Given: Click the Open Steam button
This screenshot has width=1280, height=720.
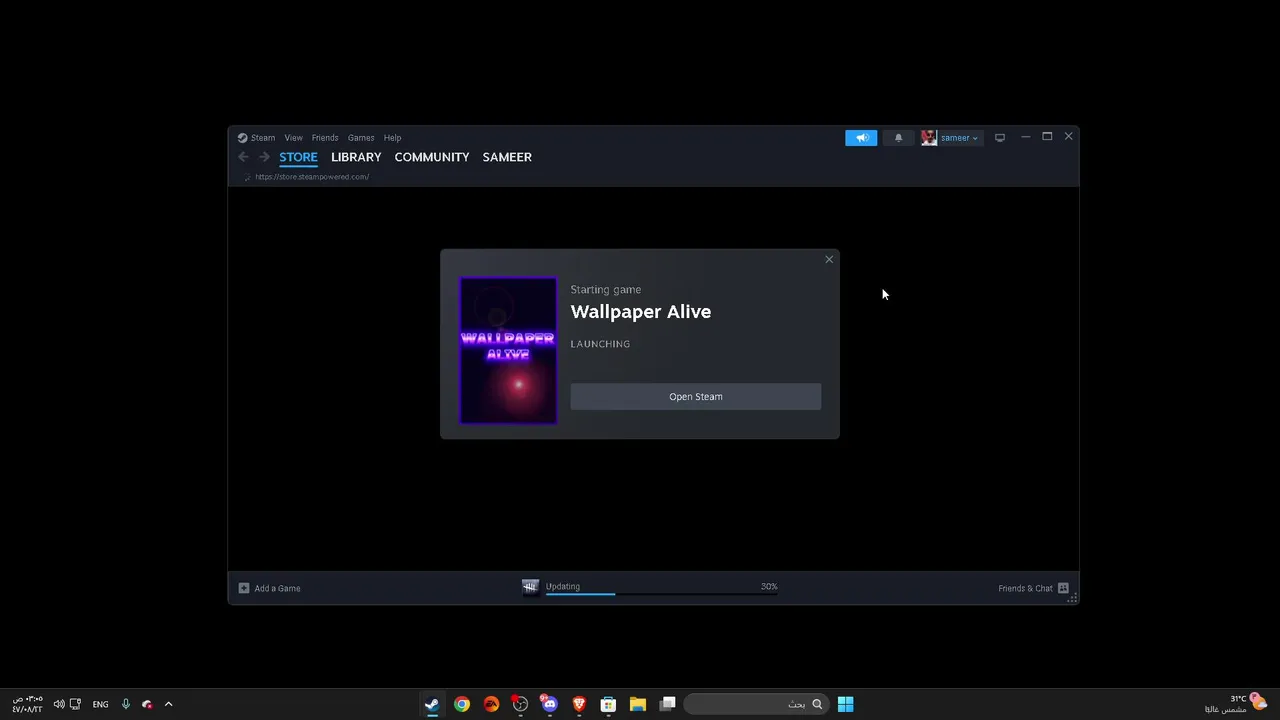Looking at the screenshot, I should (x=695, y=397).
